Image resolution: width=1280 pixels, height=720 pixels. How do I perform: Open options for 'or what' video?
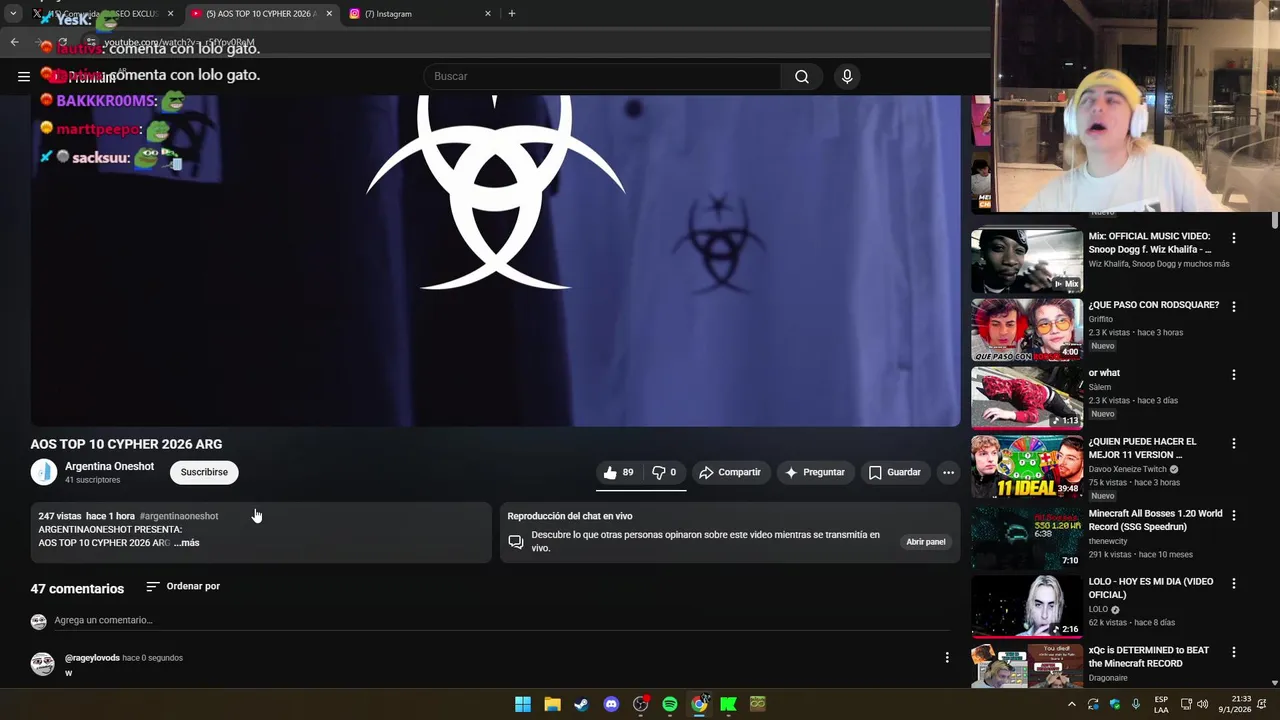pos(1234,374)
